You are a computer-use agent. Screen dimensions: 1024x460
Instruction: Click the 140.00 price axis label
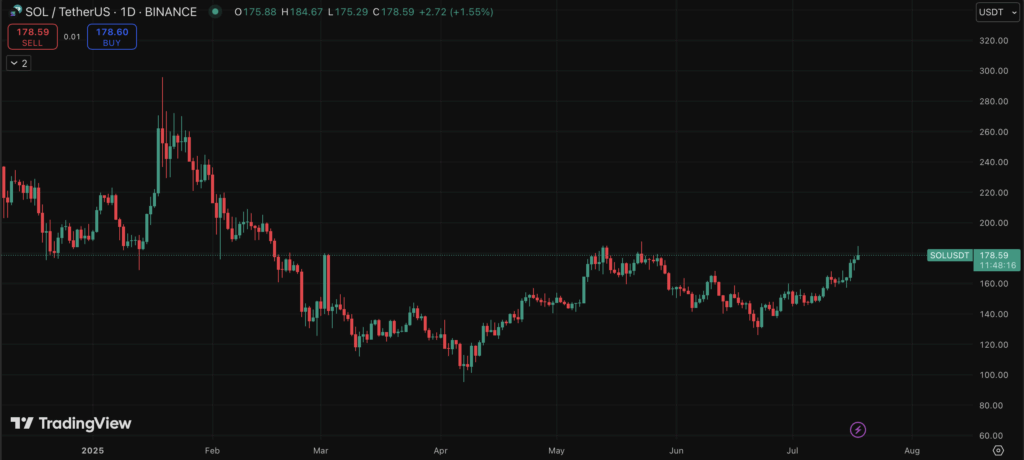tap(995, 314)
